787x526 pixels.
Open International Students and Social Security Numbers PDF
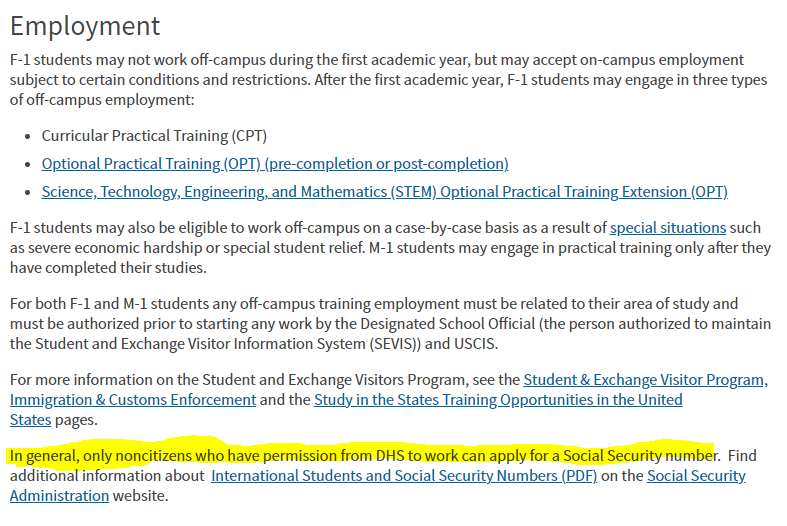click(x=404, y=476)
